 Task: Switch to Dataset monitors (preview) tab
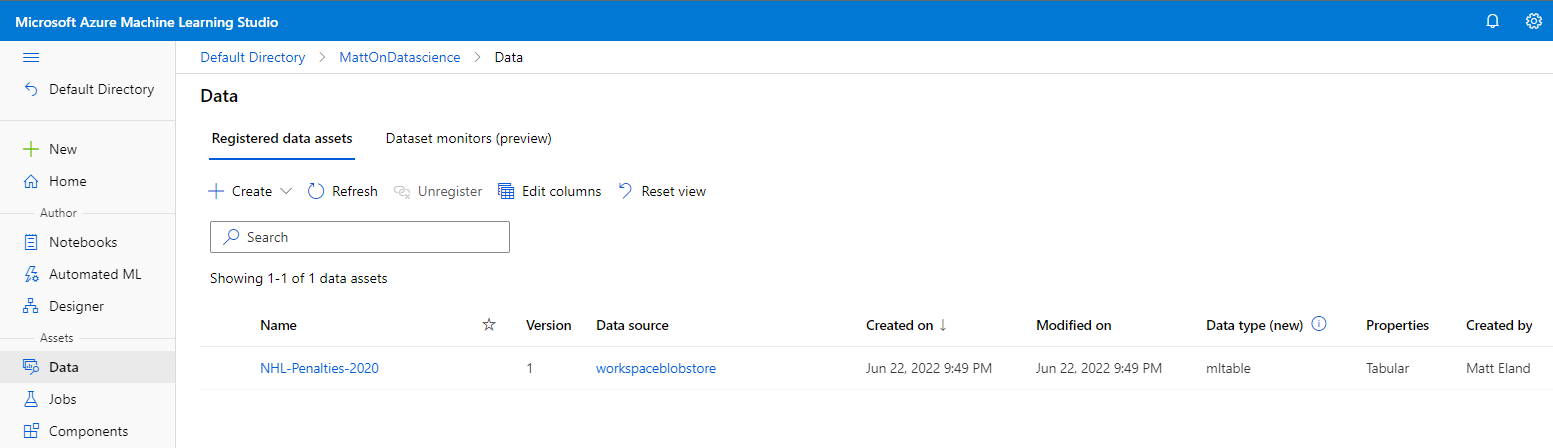point(469,138)
